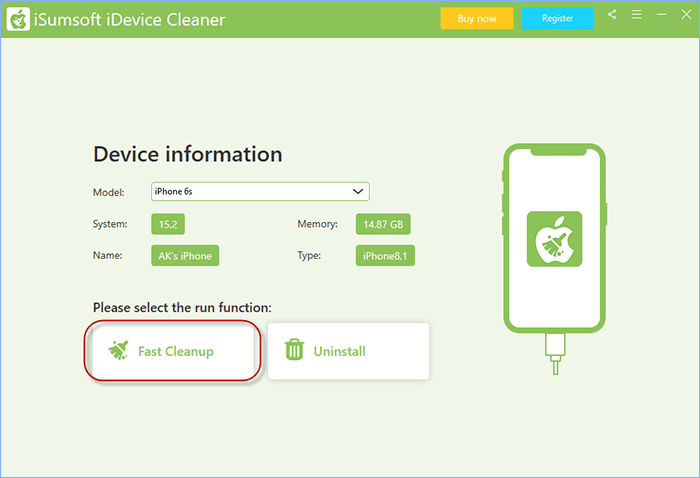The image size is (700, 478).
Task: Click the Type: label
Action: tap(309, 256)
